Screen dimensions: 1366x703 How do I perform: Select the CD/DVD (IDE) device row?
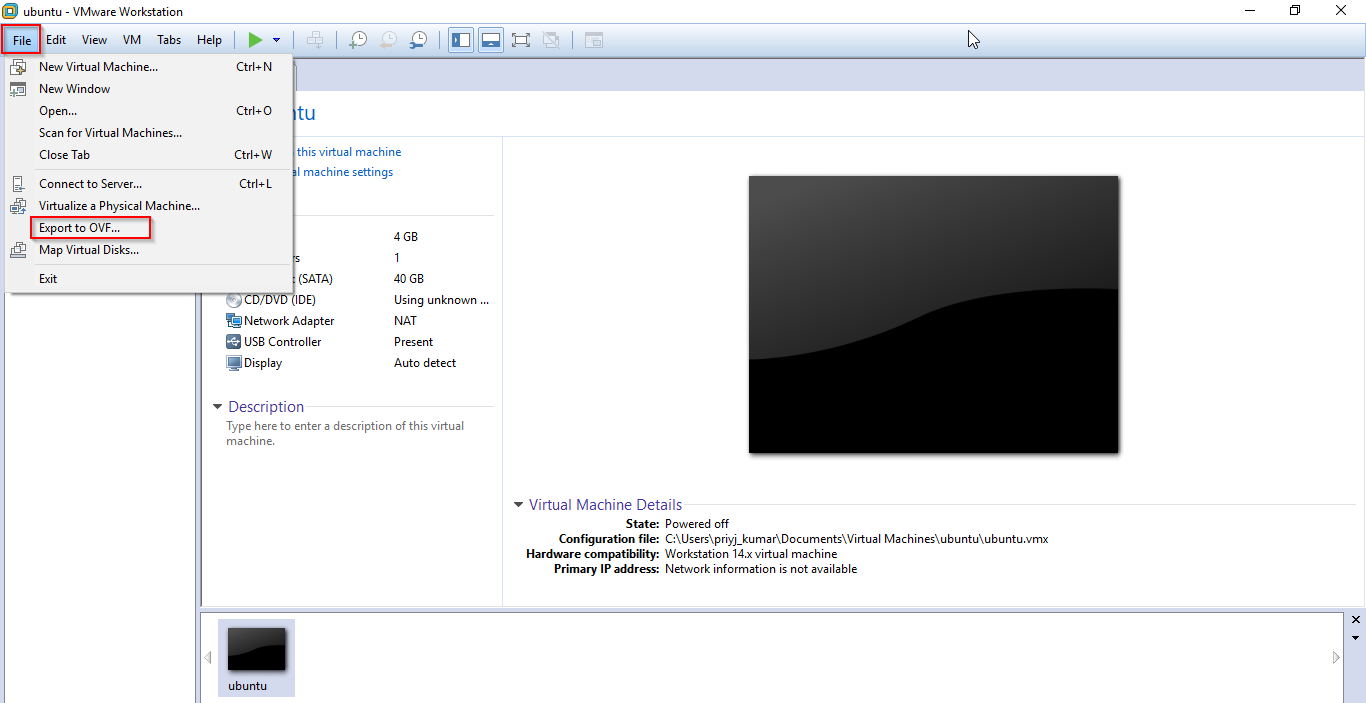tap(358, 300)
